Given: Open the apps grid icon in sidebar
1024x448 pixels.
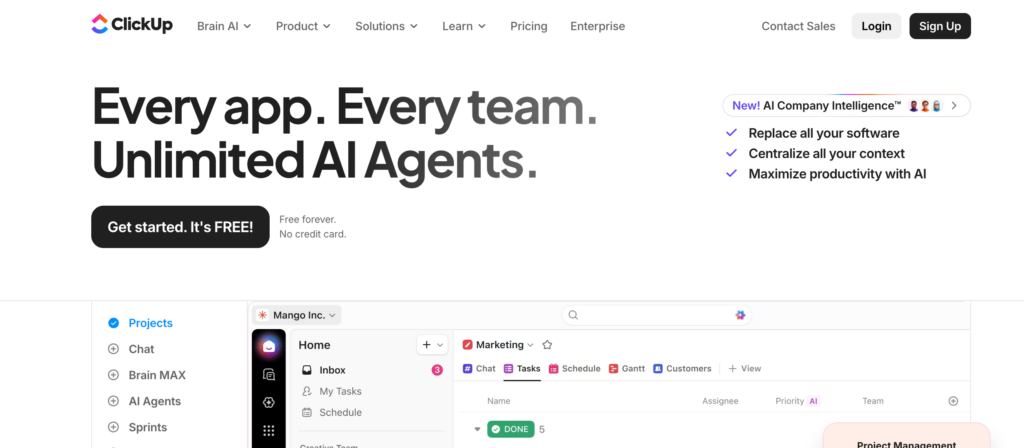Looking at the screenshot, I should pos(268,431).
